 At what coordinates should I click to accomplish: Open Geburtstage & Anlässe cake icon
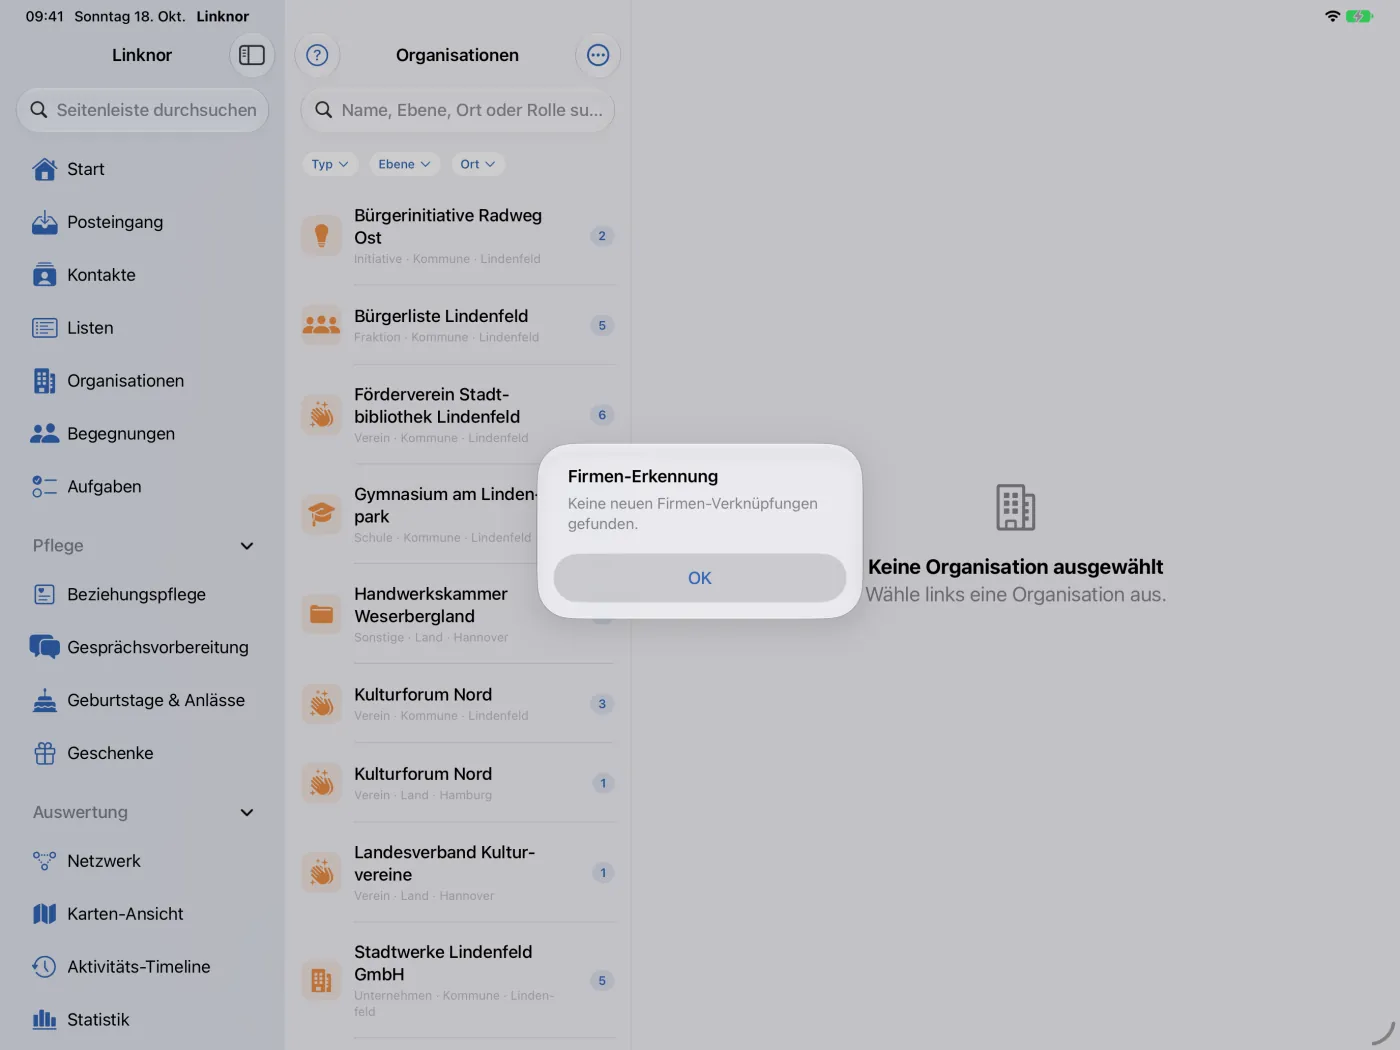pos(45,700)
